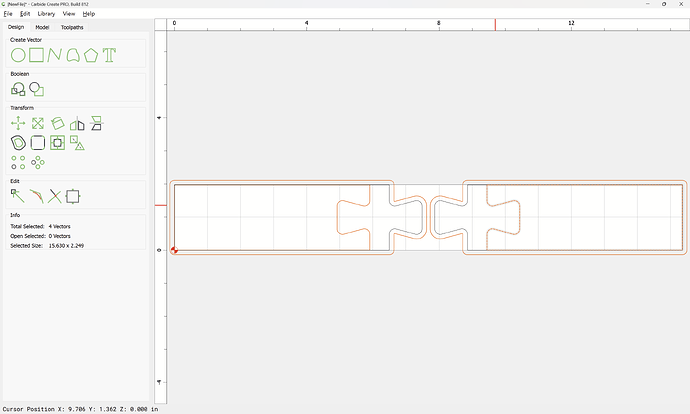Choose the Polyline drawing tool

55,55
